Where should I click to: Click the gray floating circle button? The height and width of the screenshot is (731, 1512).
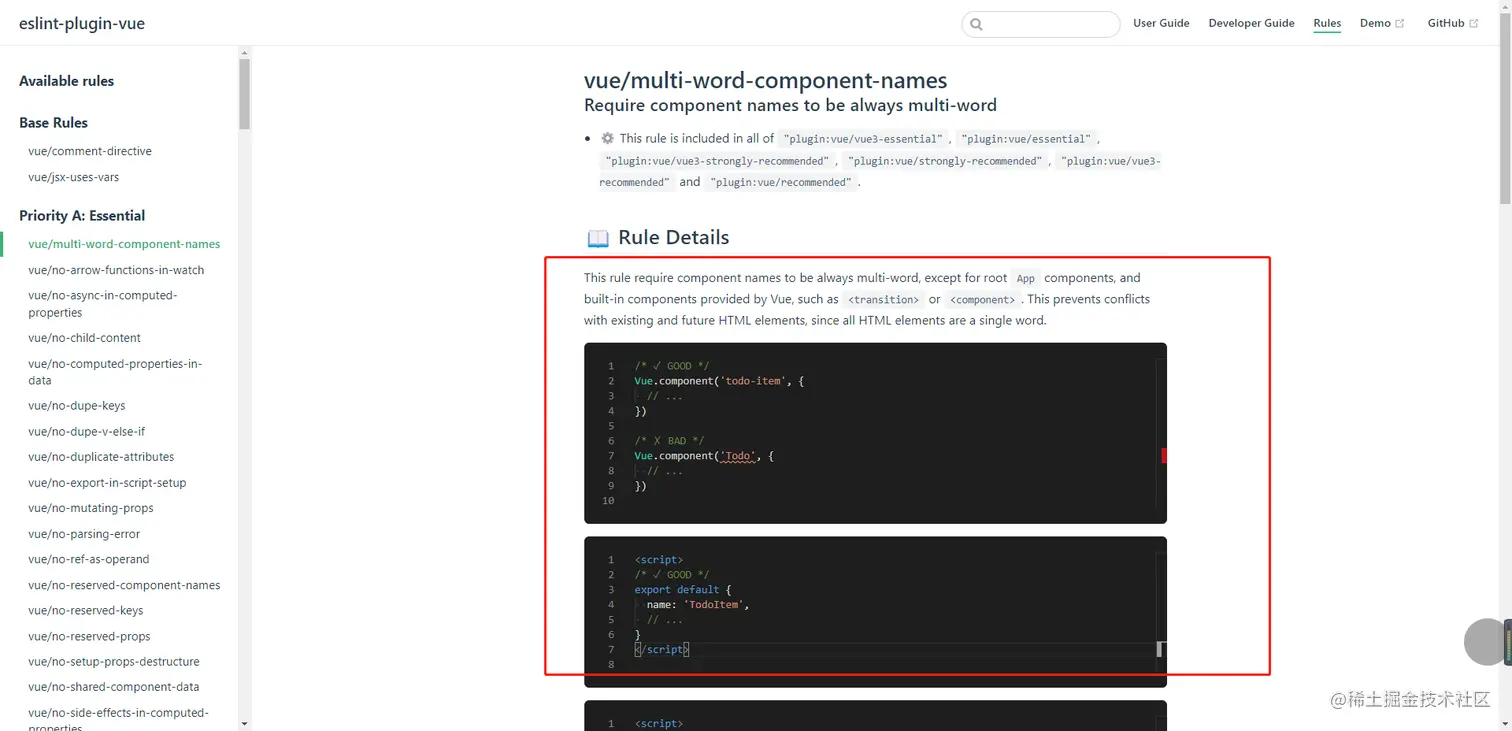pos(1485,641)
